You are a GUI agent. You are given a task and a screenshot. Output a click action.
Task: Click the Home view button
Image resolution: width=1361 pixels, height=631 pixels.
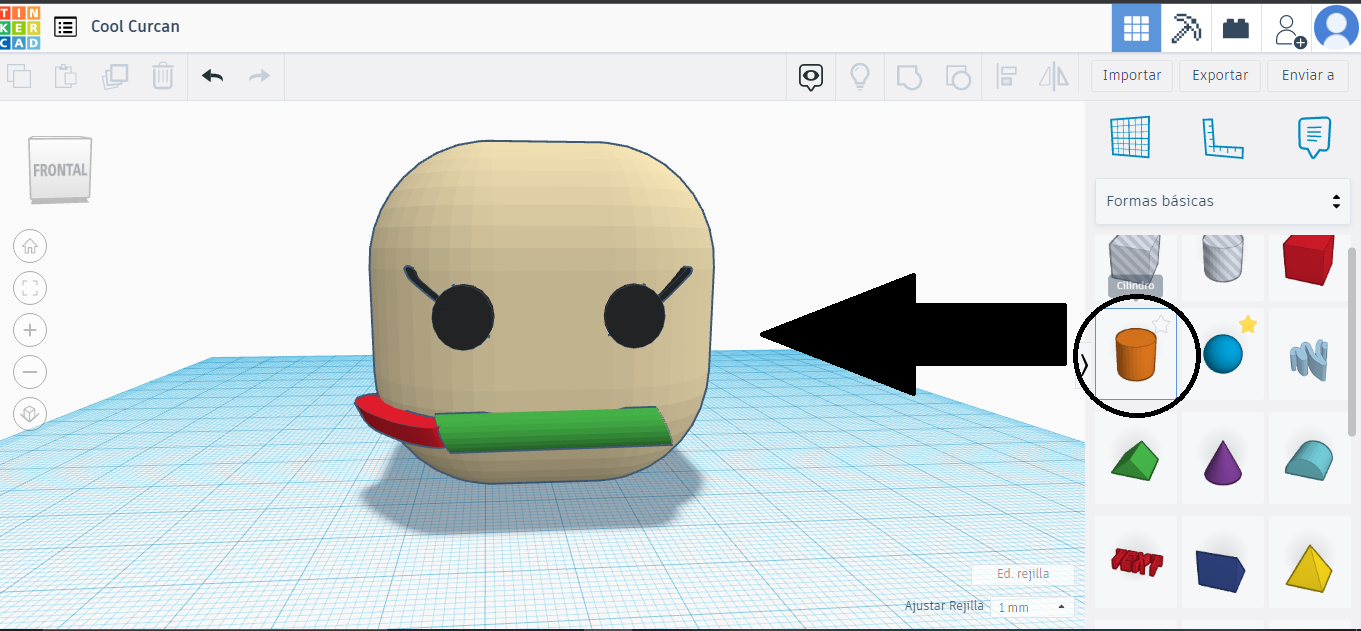30,246
